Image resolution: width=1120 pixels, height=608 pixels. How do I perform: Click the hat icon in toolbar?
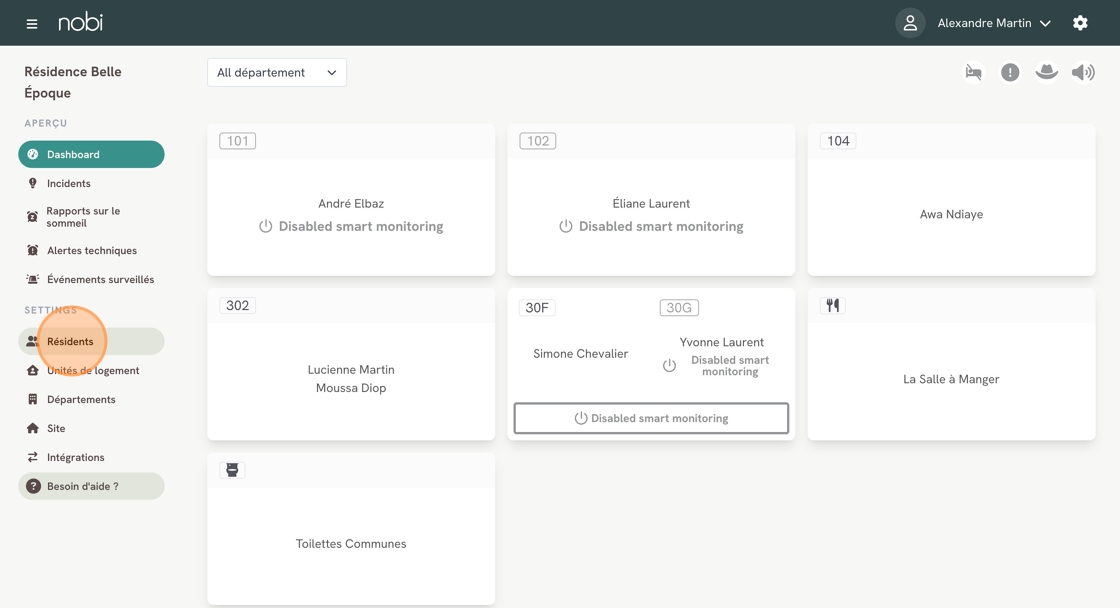click(1046, 72)
